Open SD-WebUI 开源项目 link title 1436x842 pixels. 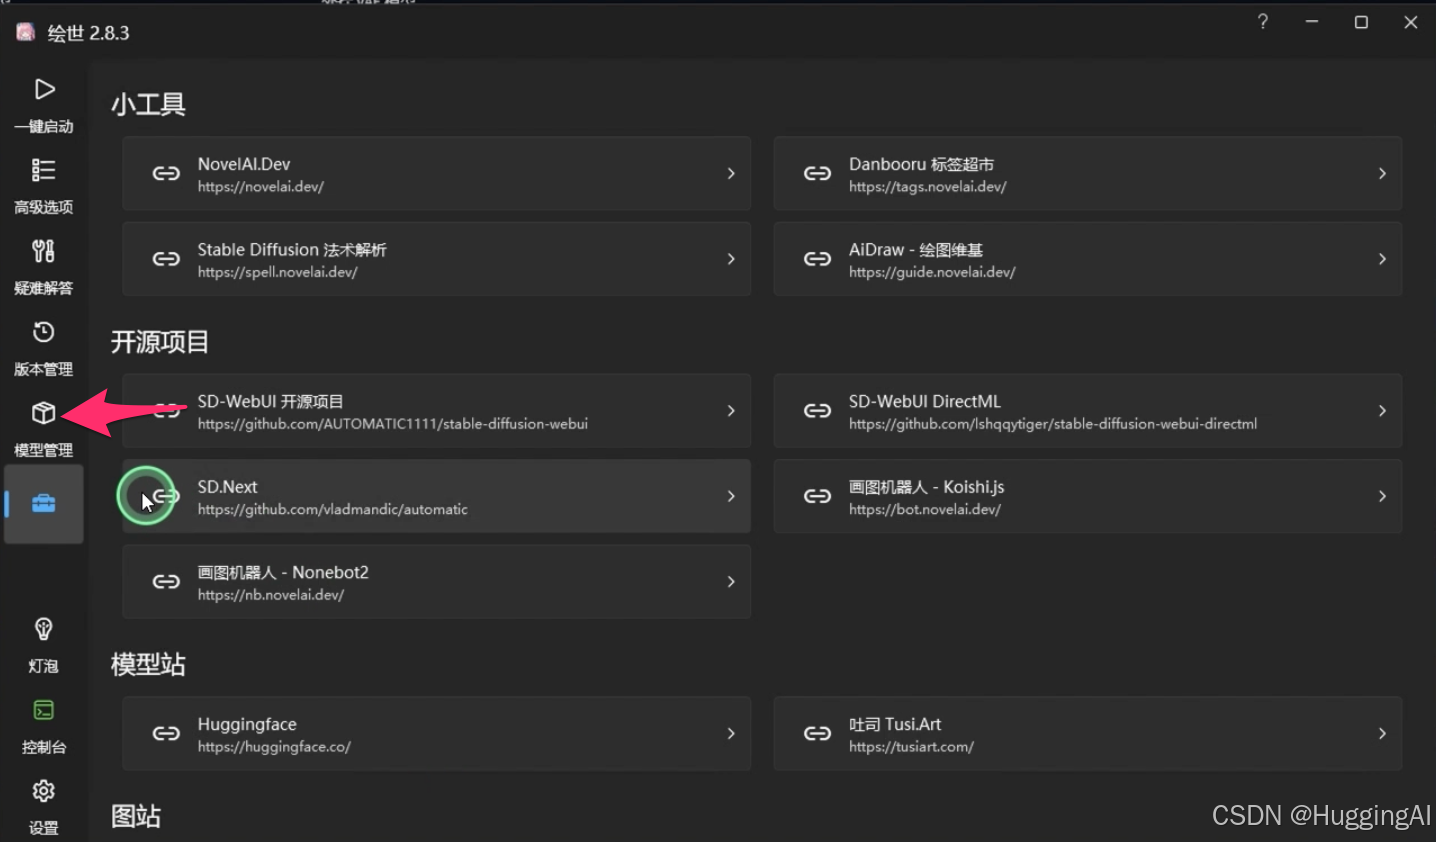tap(270, 401)
